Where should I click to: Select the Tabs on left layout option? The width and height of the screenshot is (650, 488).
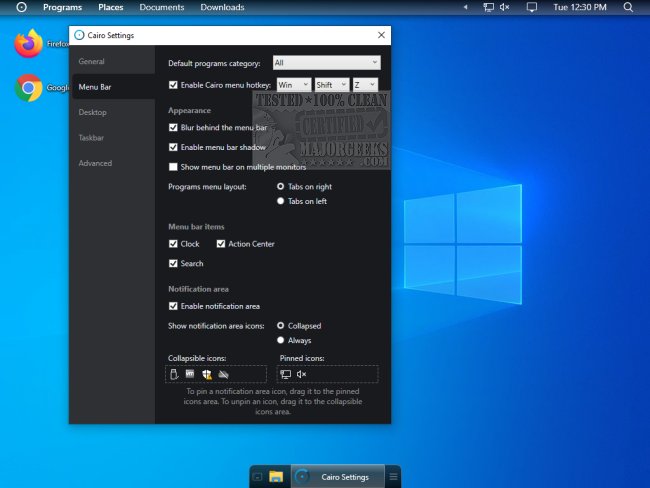281,201
